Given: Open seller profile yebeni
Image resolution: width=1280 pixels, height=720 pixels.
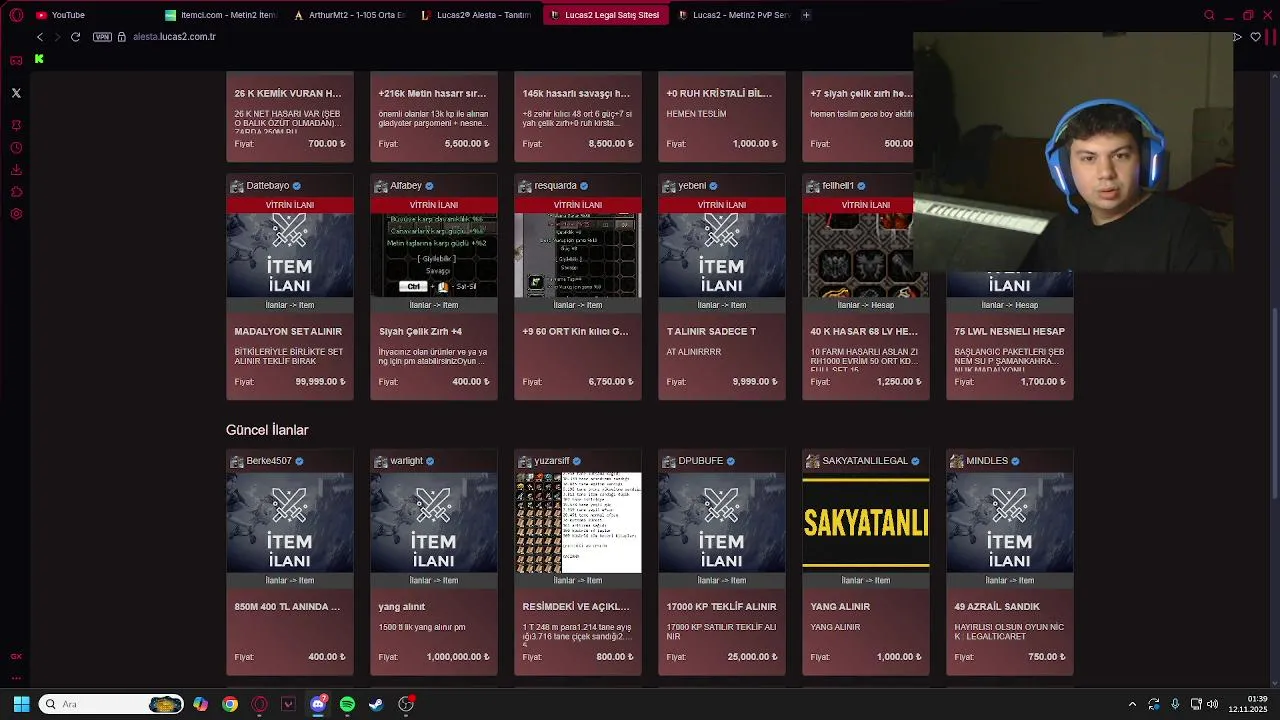Looking at the screenshot, I should [692, 186].
